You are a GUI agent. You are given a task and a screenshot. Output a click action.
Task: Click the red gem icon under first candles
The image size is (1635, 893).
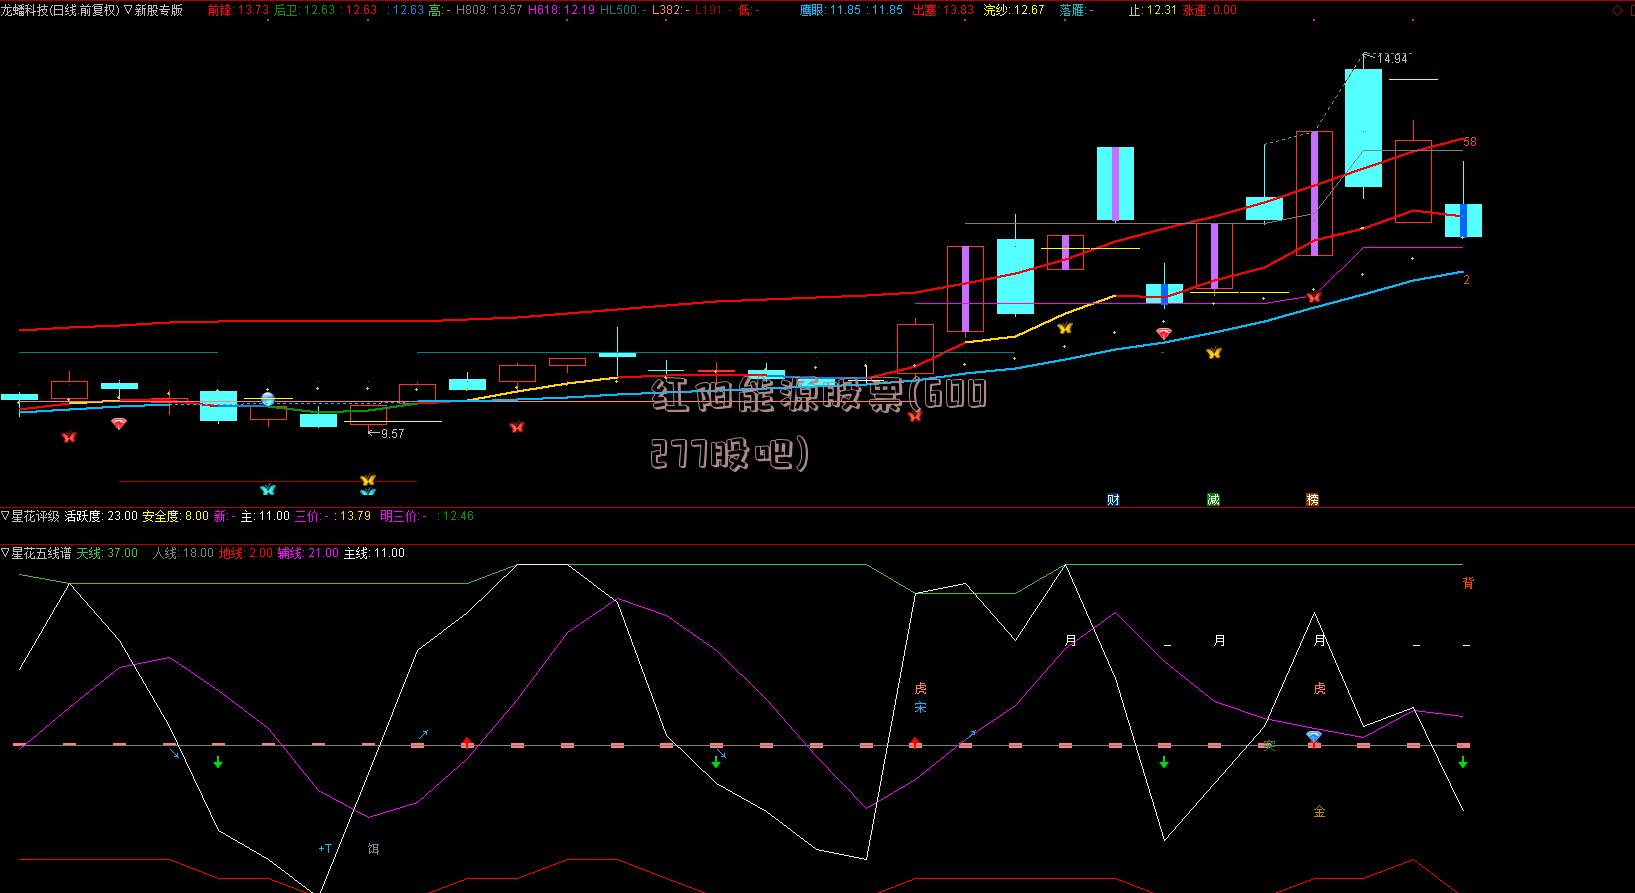[119, 424]
